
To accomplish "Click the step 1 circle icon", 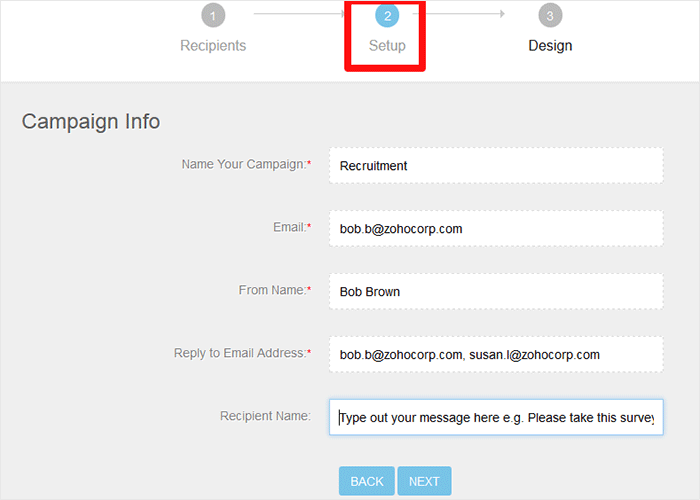I will 213,15.
